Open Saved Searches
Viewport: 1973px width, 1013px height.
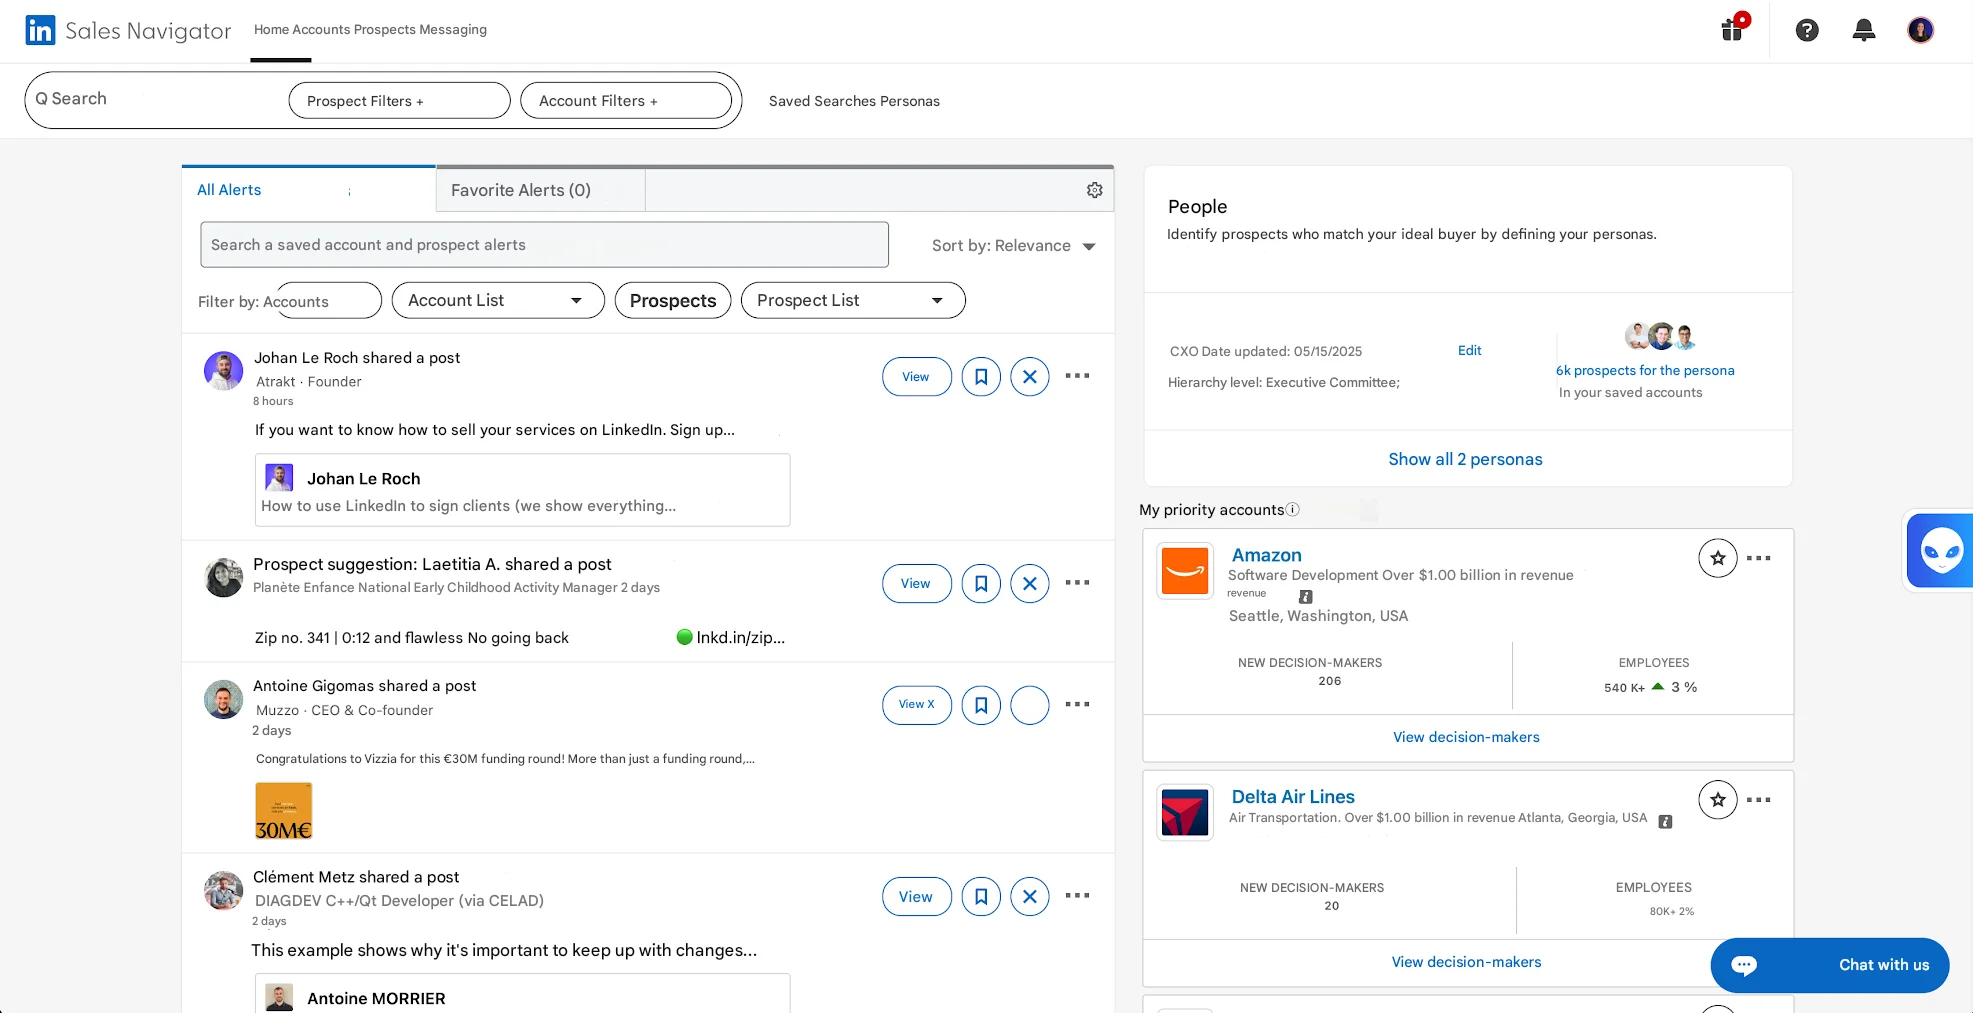click(822, 101)
